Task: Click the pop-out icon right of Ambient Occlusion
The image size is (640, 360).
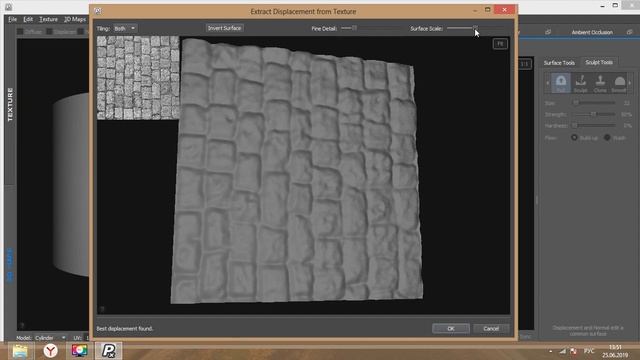Action: coord(629,32)
